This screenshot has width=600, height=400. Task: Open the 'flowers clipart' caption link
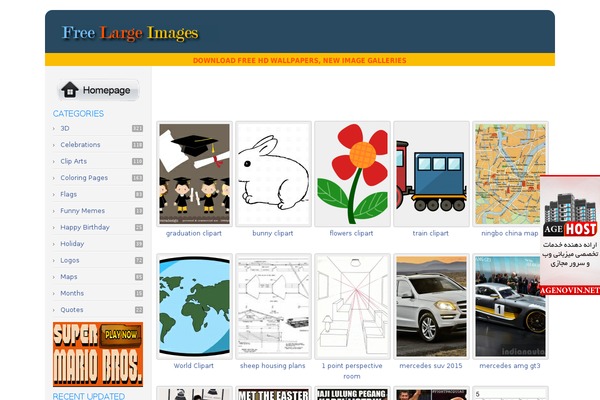click(x=351, y=233)
